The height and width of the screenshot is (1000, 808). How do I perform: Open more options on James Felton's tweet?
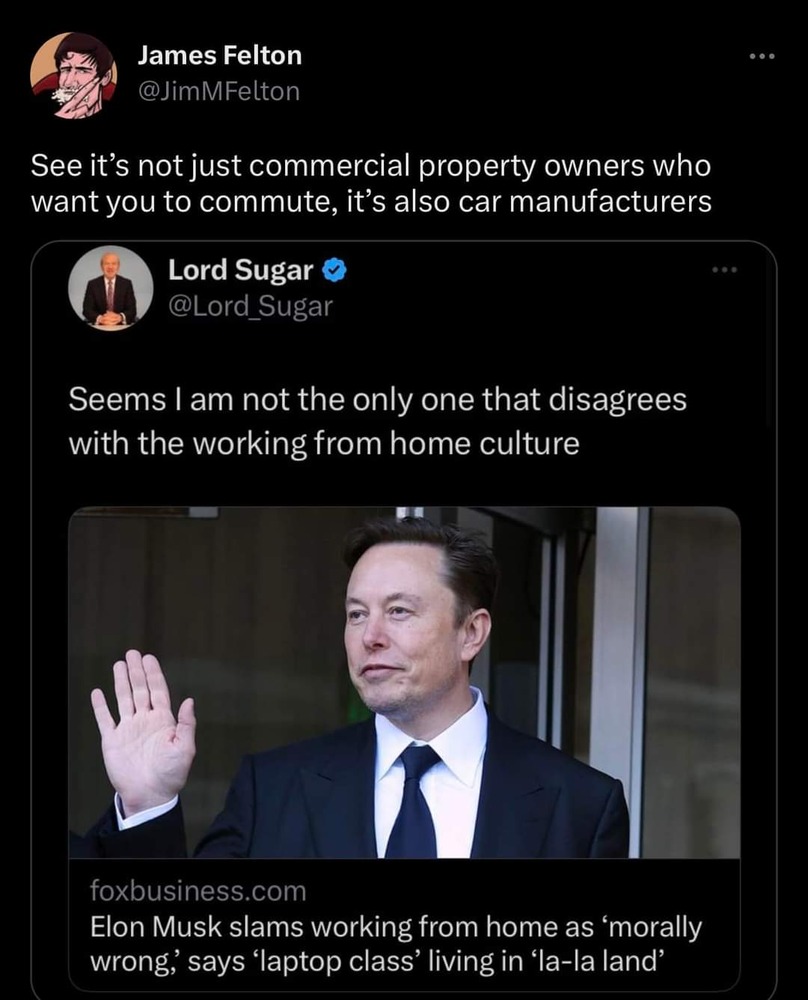point(762,56)
